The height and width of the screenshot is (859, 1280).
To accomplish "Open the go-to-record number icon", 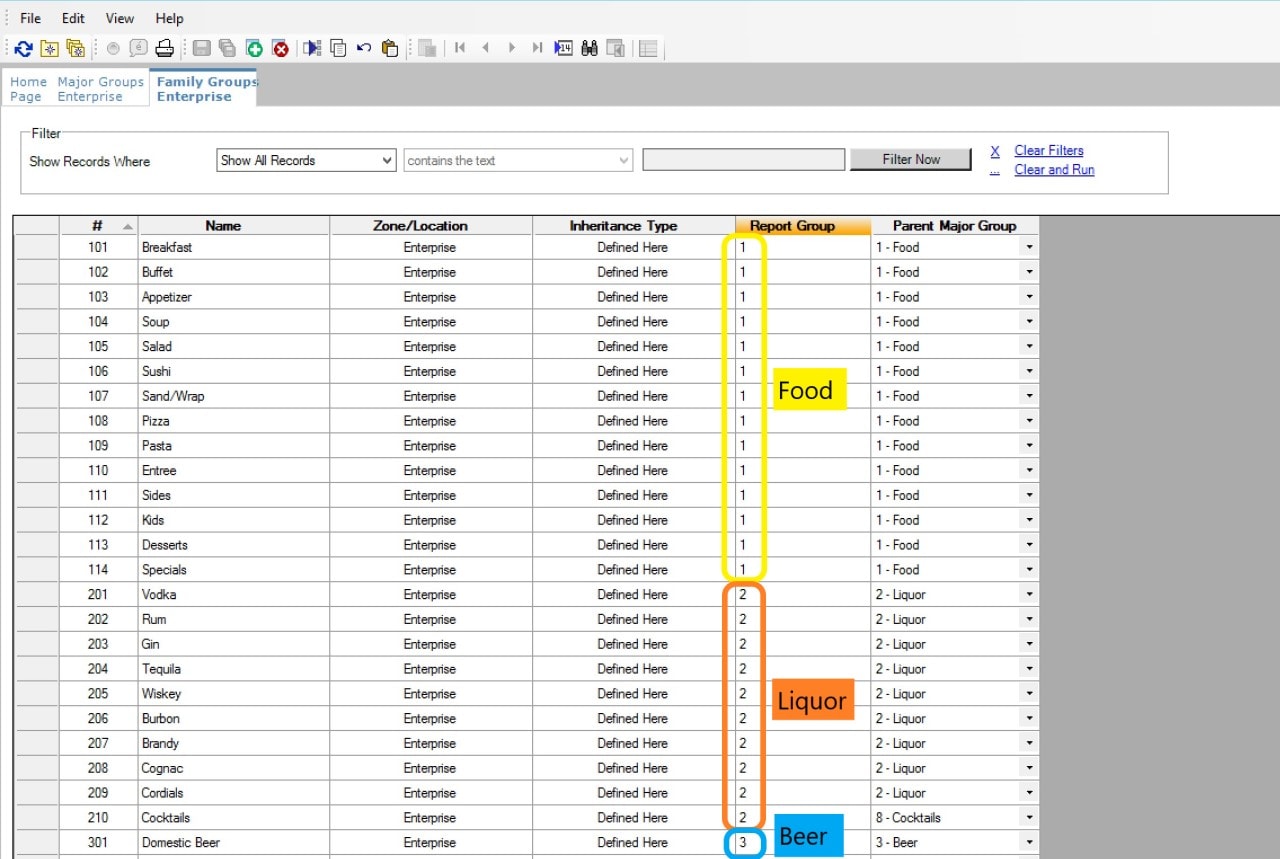I will point(564,48).
